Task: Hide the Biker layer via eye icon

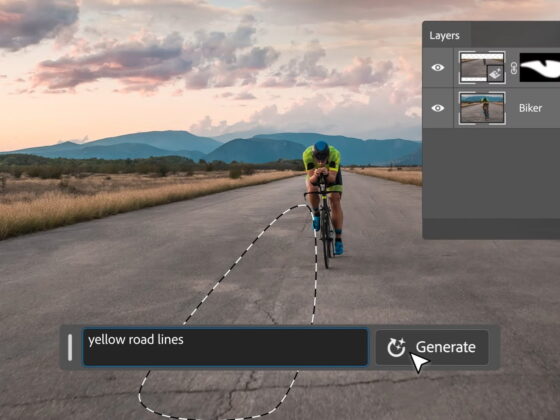Action: [438, 108]
